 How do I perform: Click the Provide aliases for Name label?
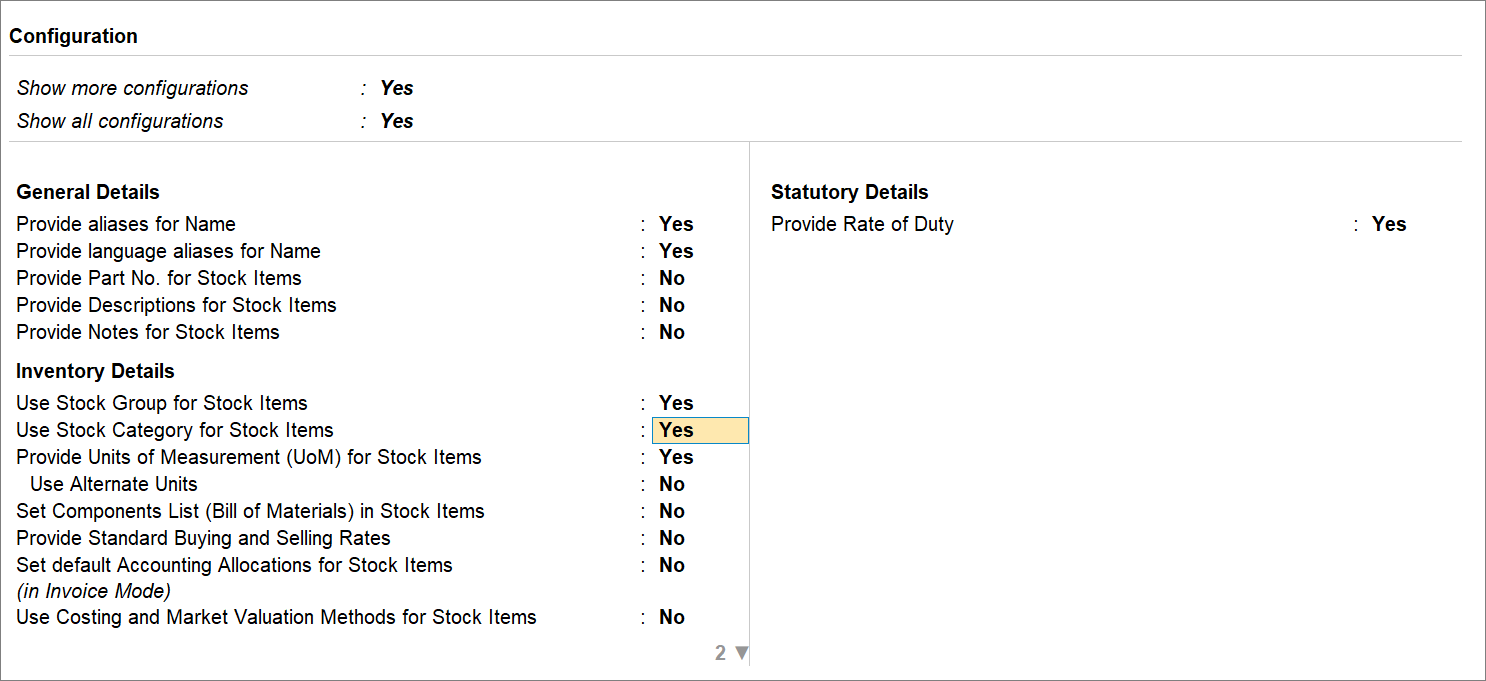[x=126, y=224]
